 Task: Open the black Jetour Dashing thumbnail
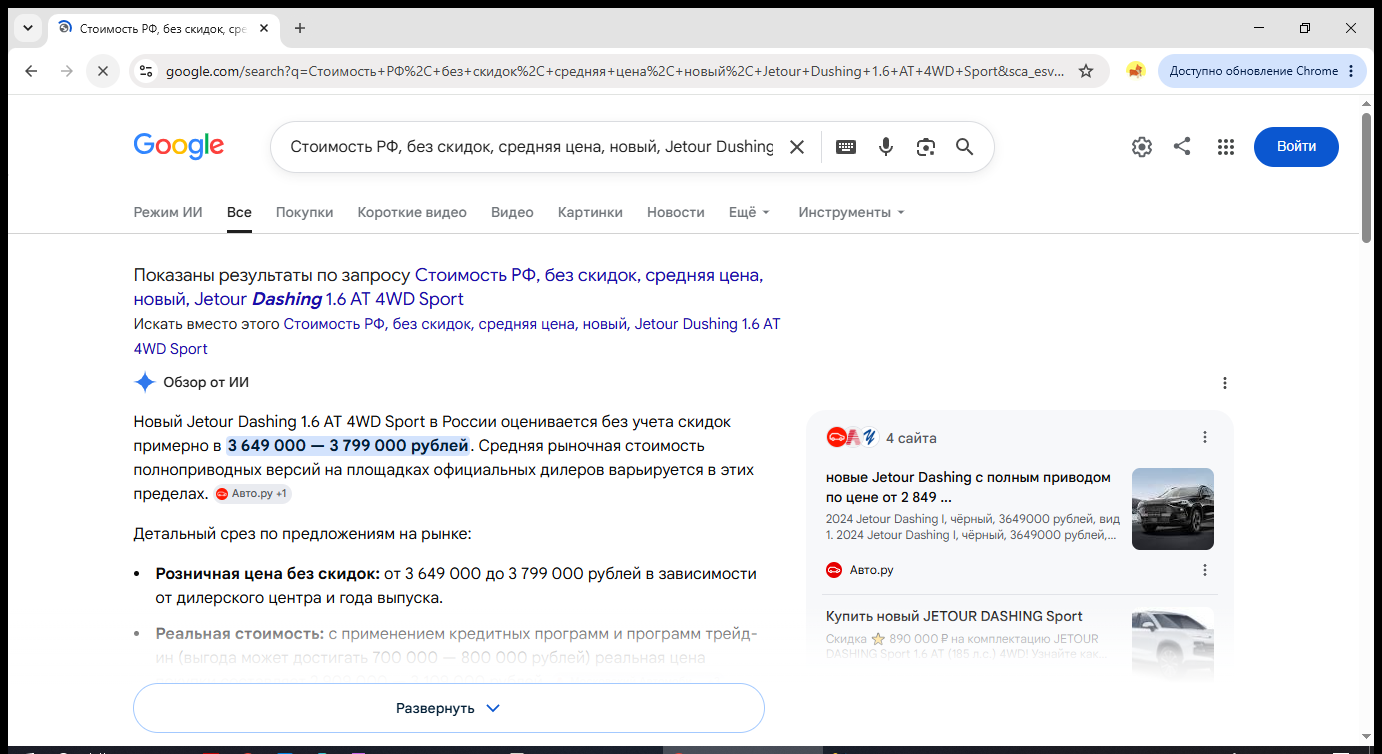coord(1173,509)
